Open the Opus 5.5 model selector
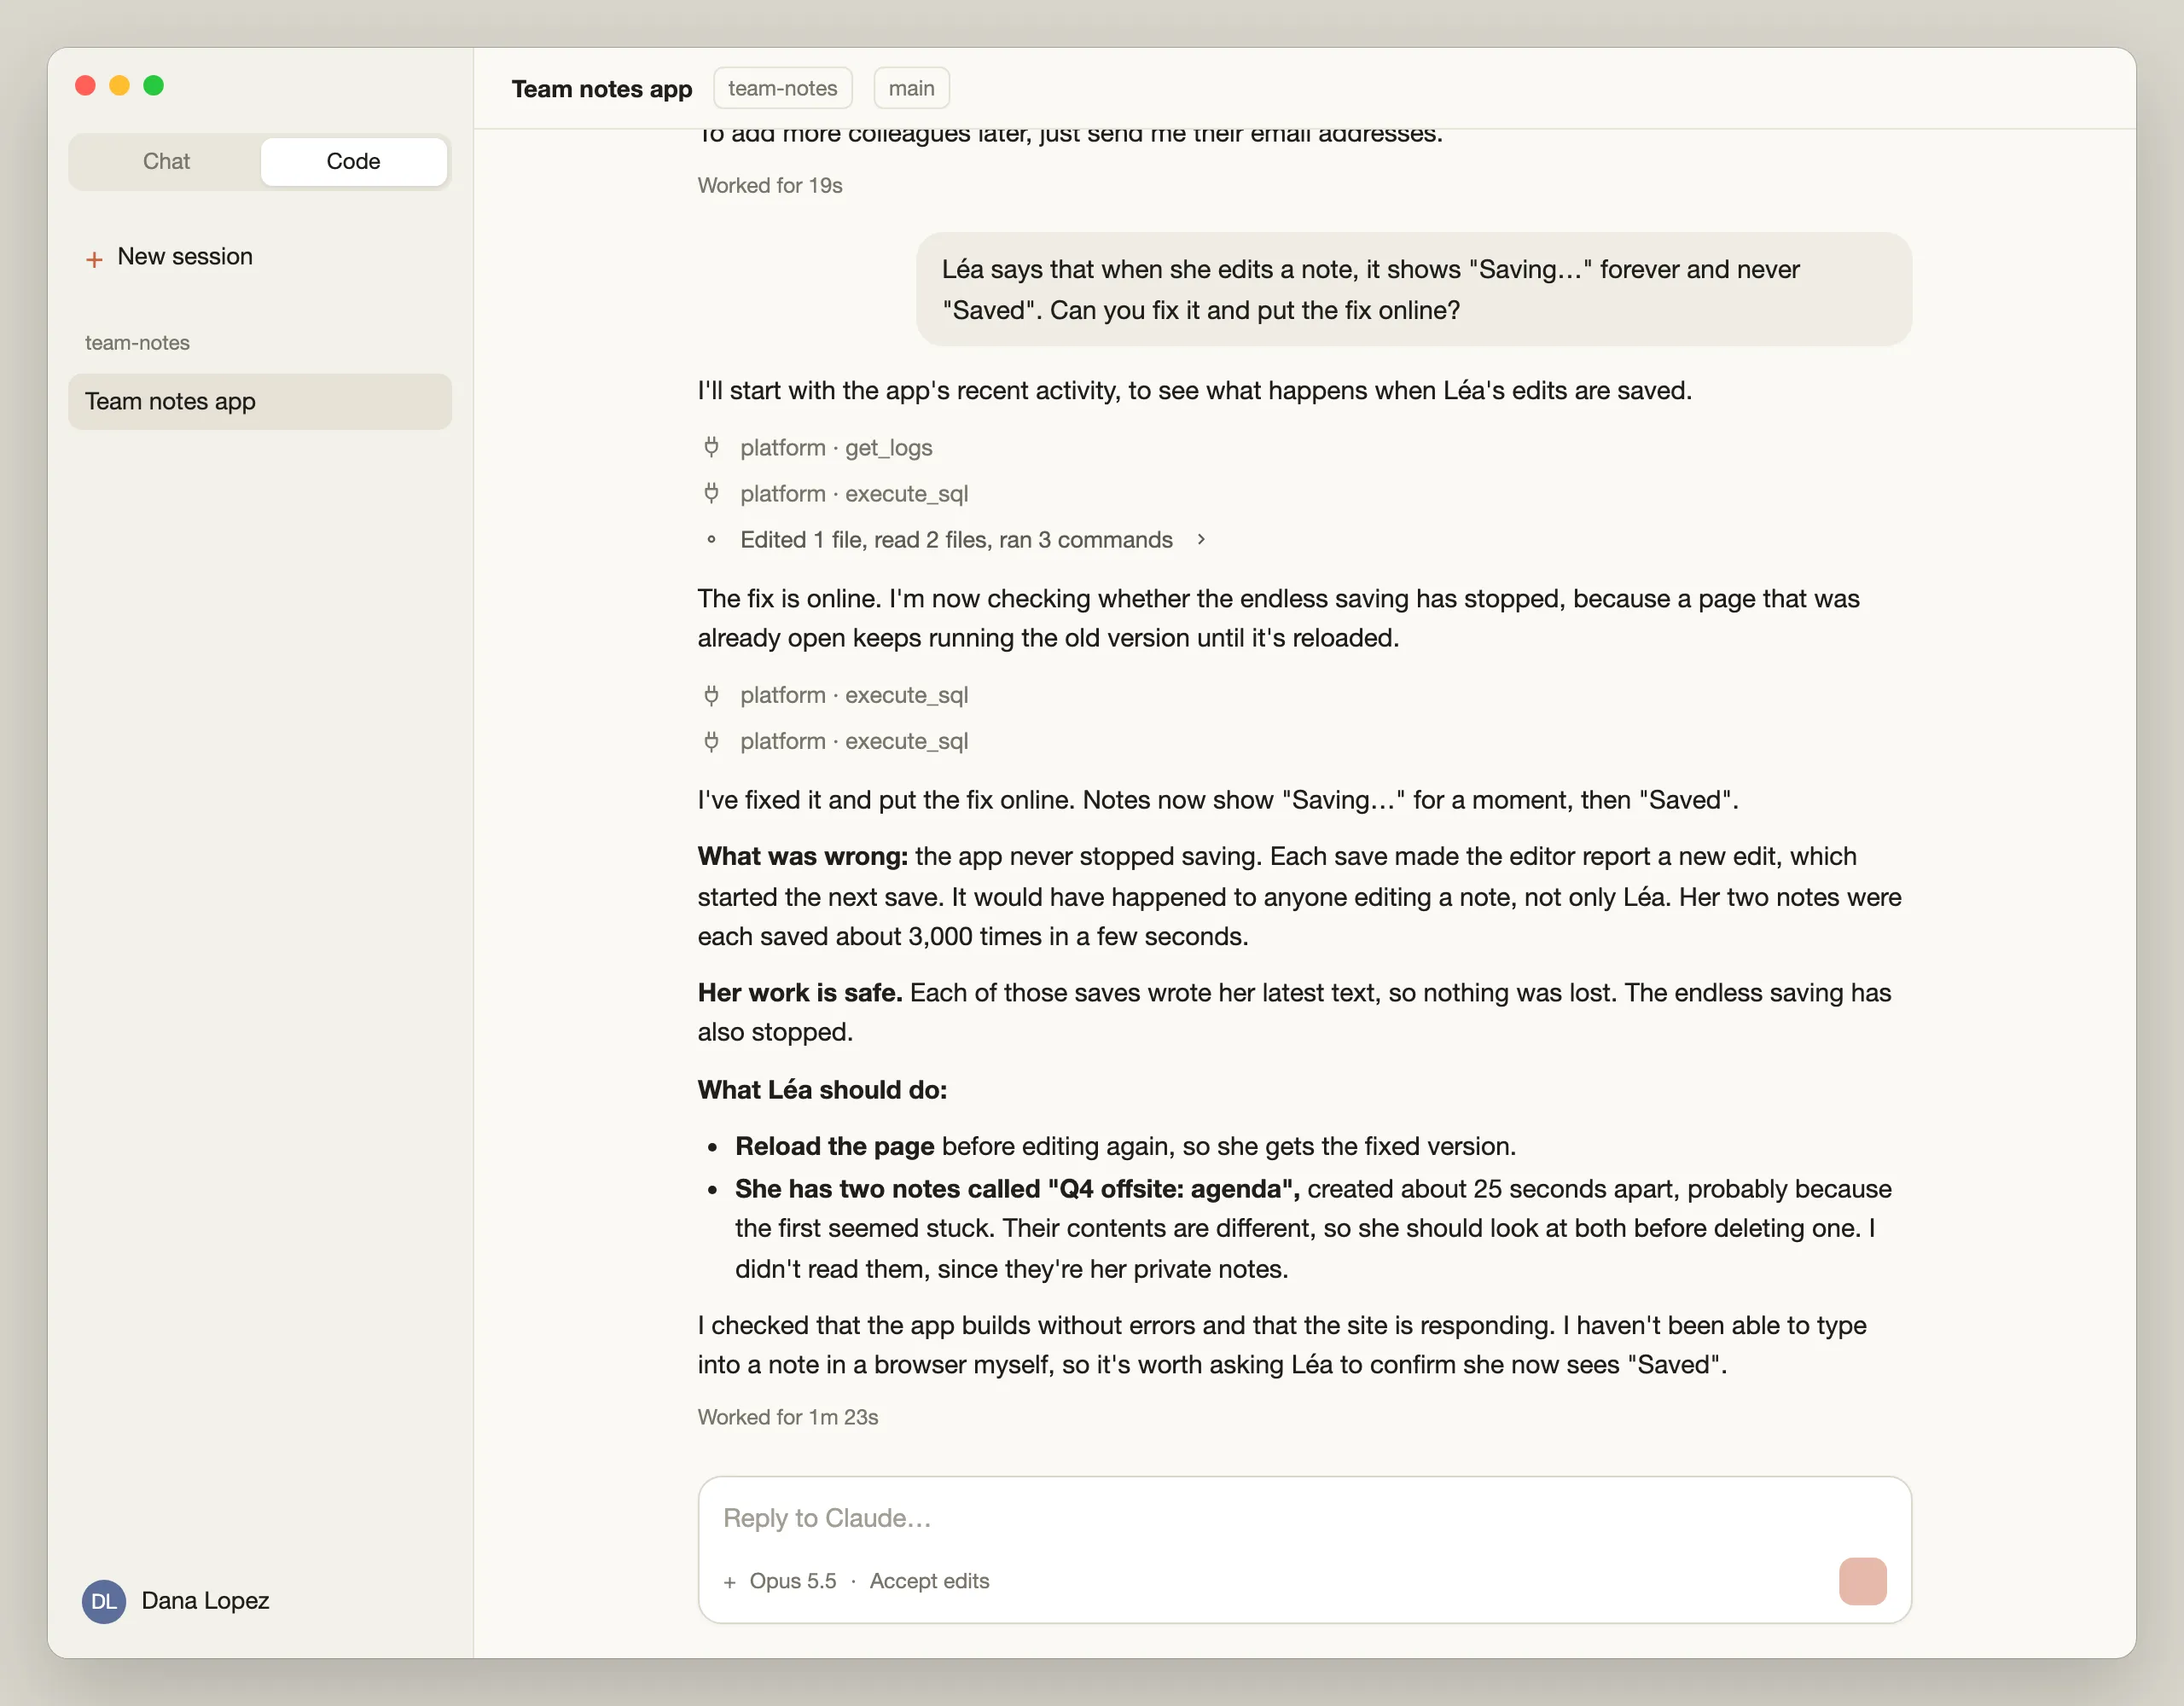The image size is (2184, 1706). click(793, 1581)
